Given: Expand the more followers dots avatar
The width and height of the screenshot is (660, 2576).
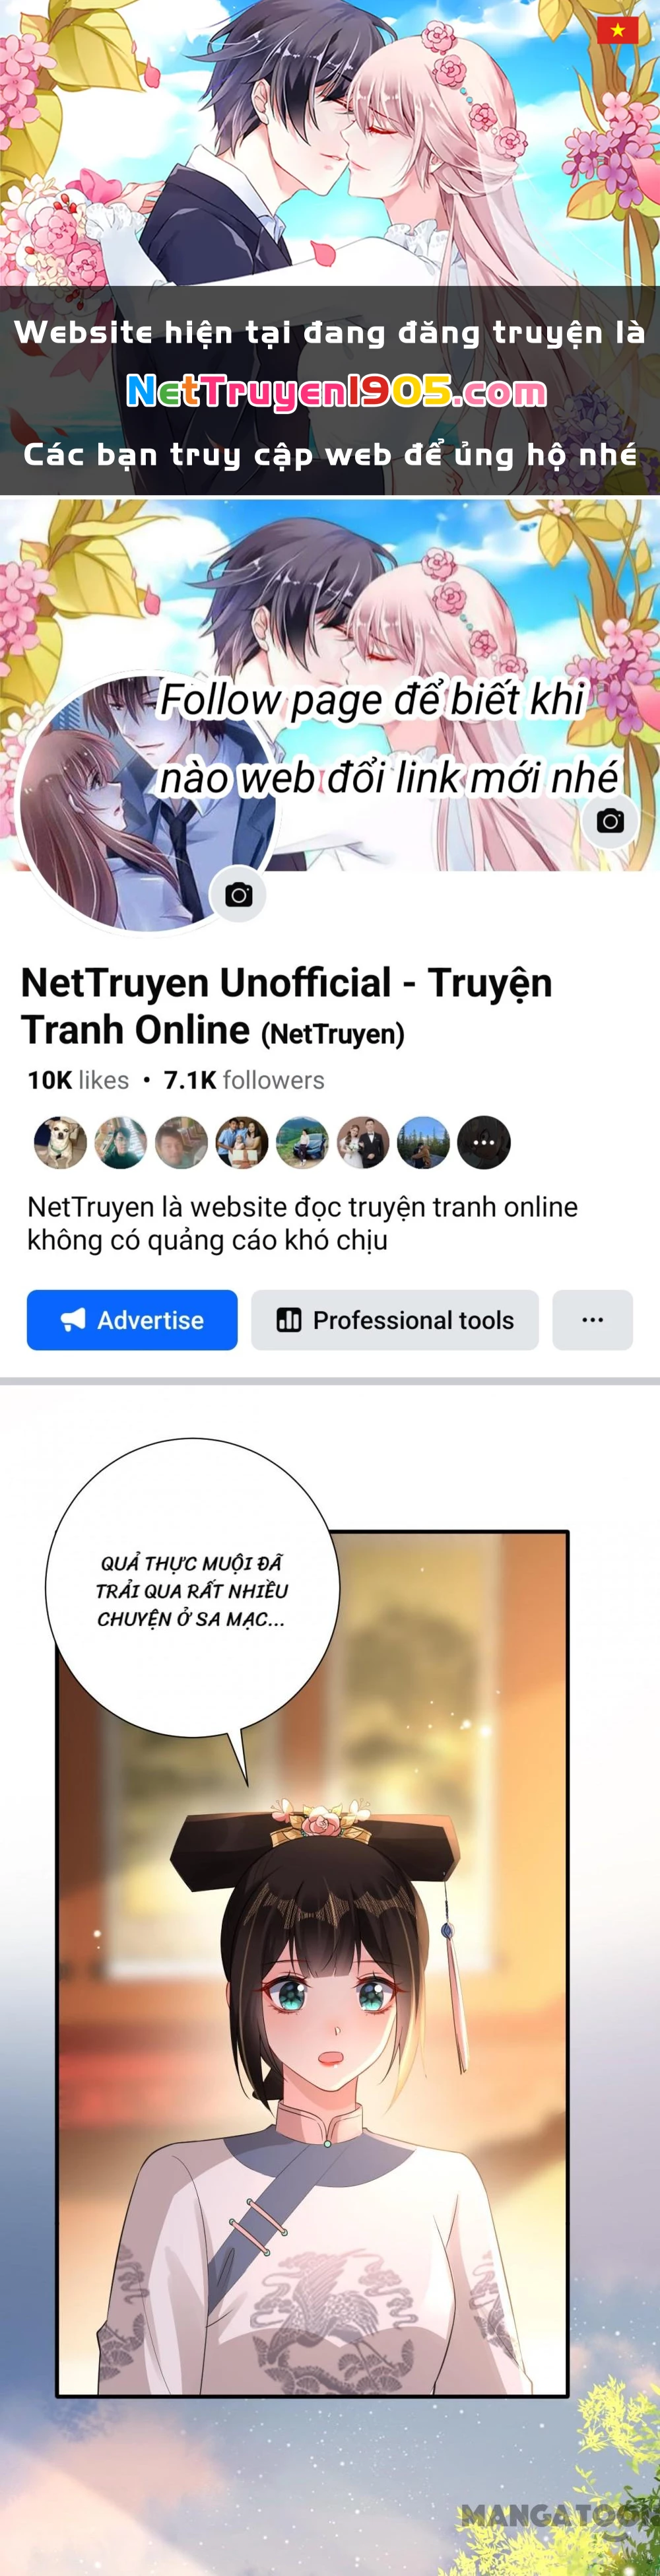Looking at the screenshot, I should click(x=484, y=1142).
